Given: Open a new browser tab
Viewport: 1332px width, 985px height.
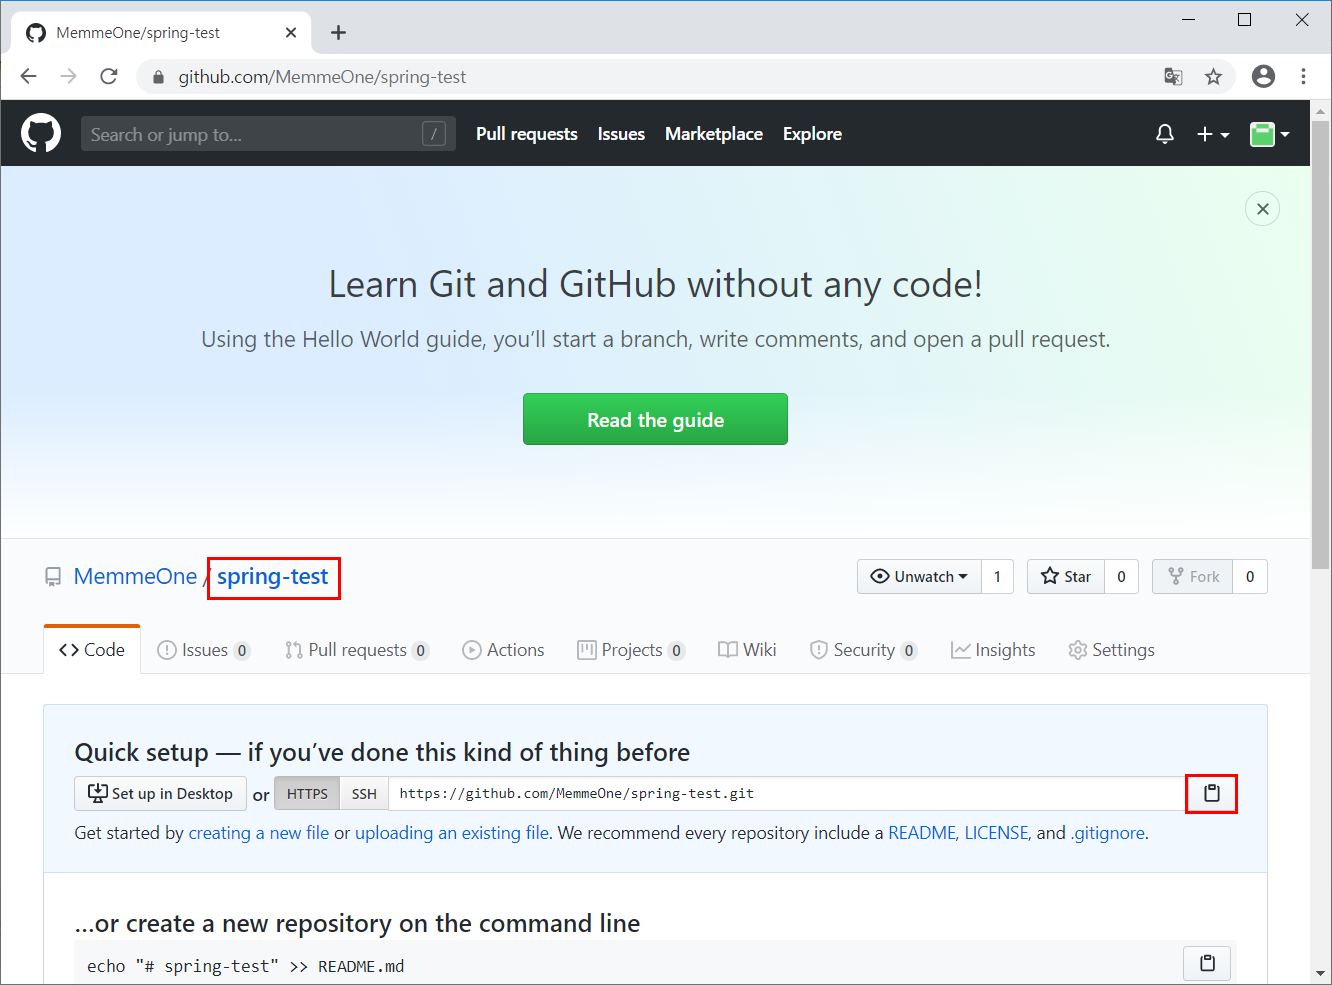Looking at the screenshot, I should (338, 33).
